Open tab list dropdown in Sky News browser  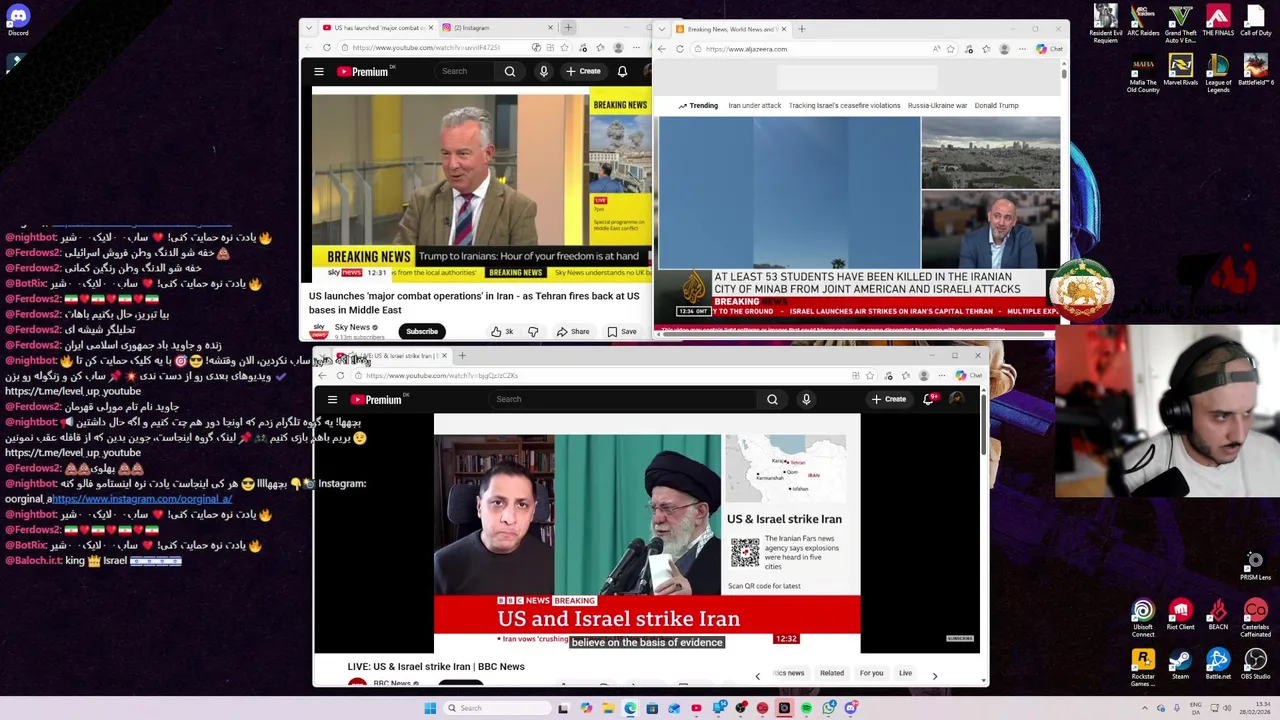(x=311, y=28)
